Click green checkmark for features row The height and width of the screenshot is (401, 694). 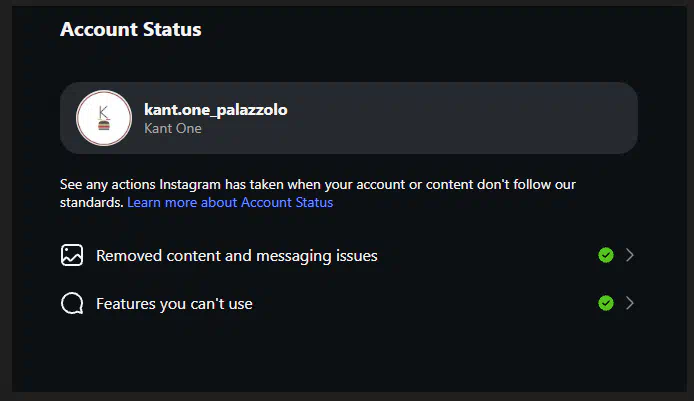(x=605, y=303)
